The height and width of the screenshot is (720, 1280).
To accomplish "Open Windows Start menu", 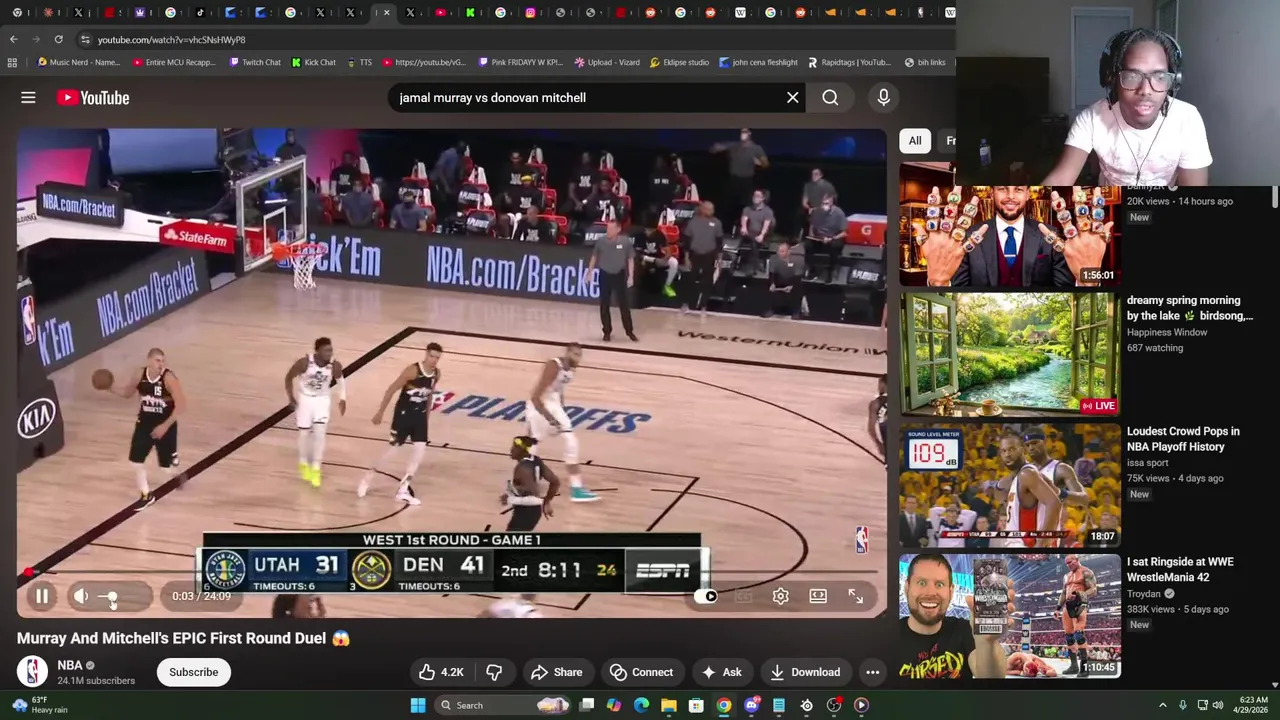I will [418, 705].
